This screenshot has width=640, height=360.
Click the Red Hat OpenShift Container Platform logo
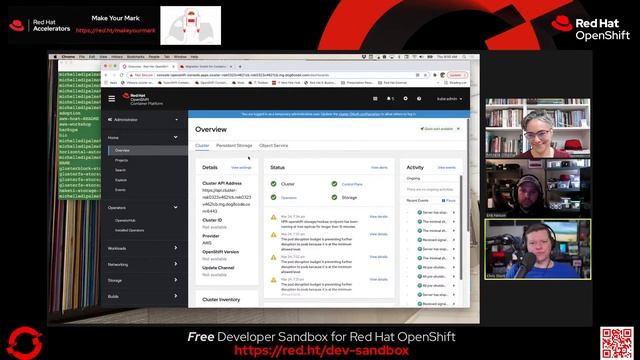[x=142, y=99]
